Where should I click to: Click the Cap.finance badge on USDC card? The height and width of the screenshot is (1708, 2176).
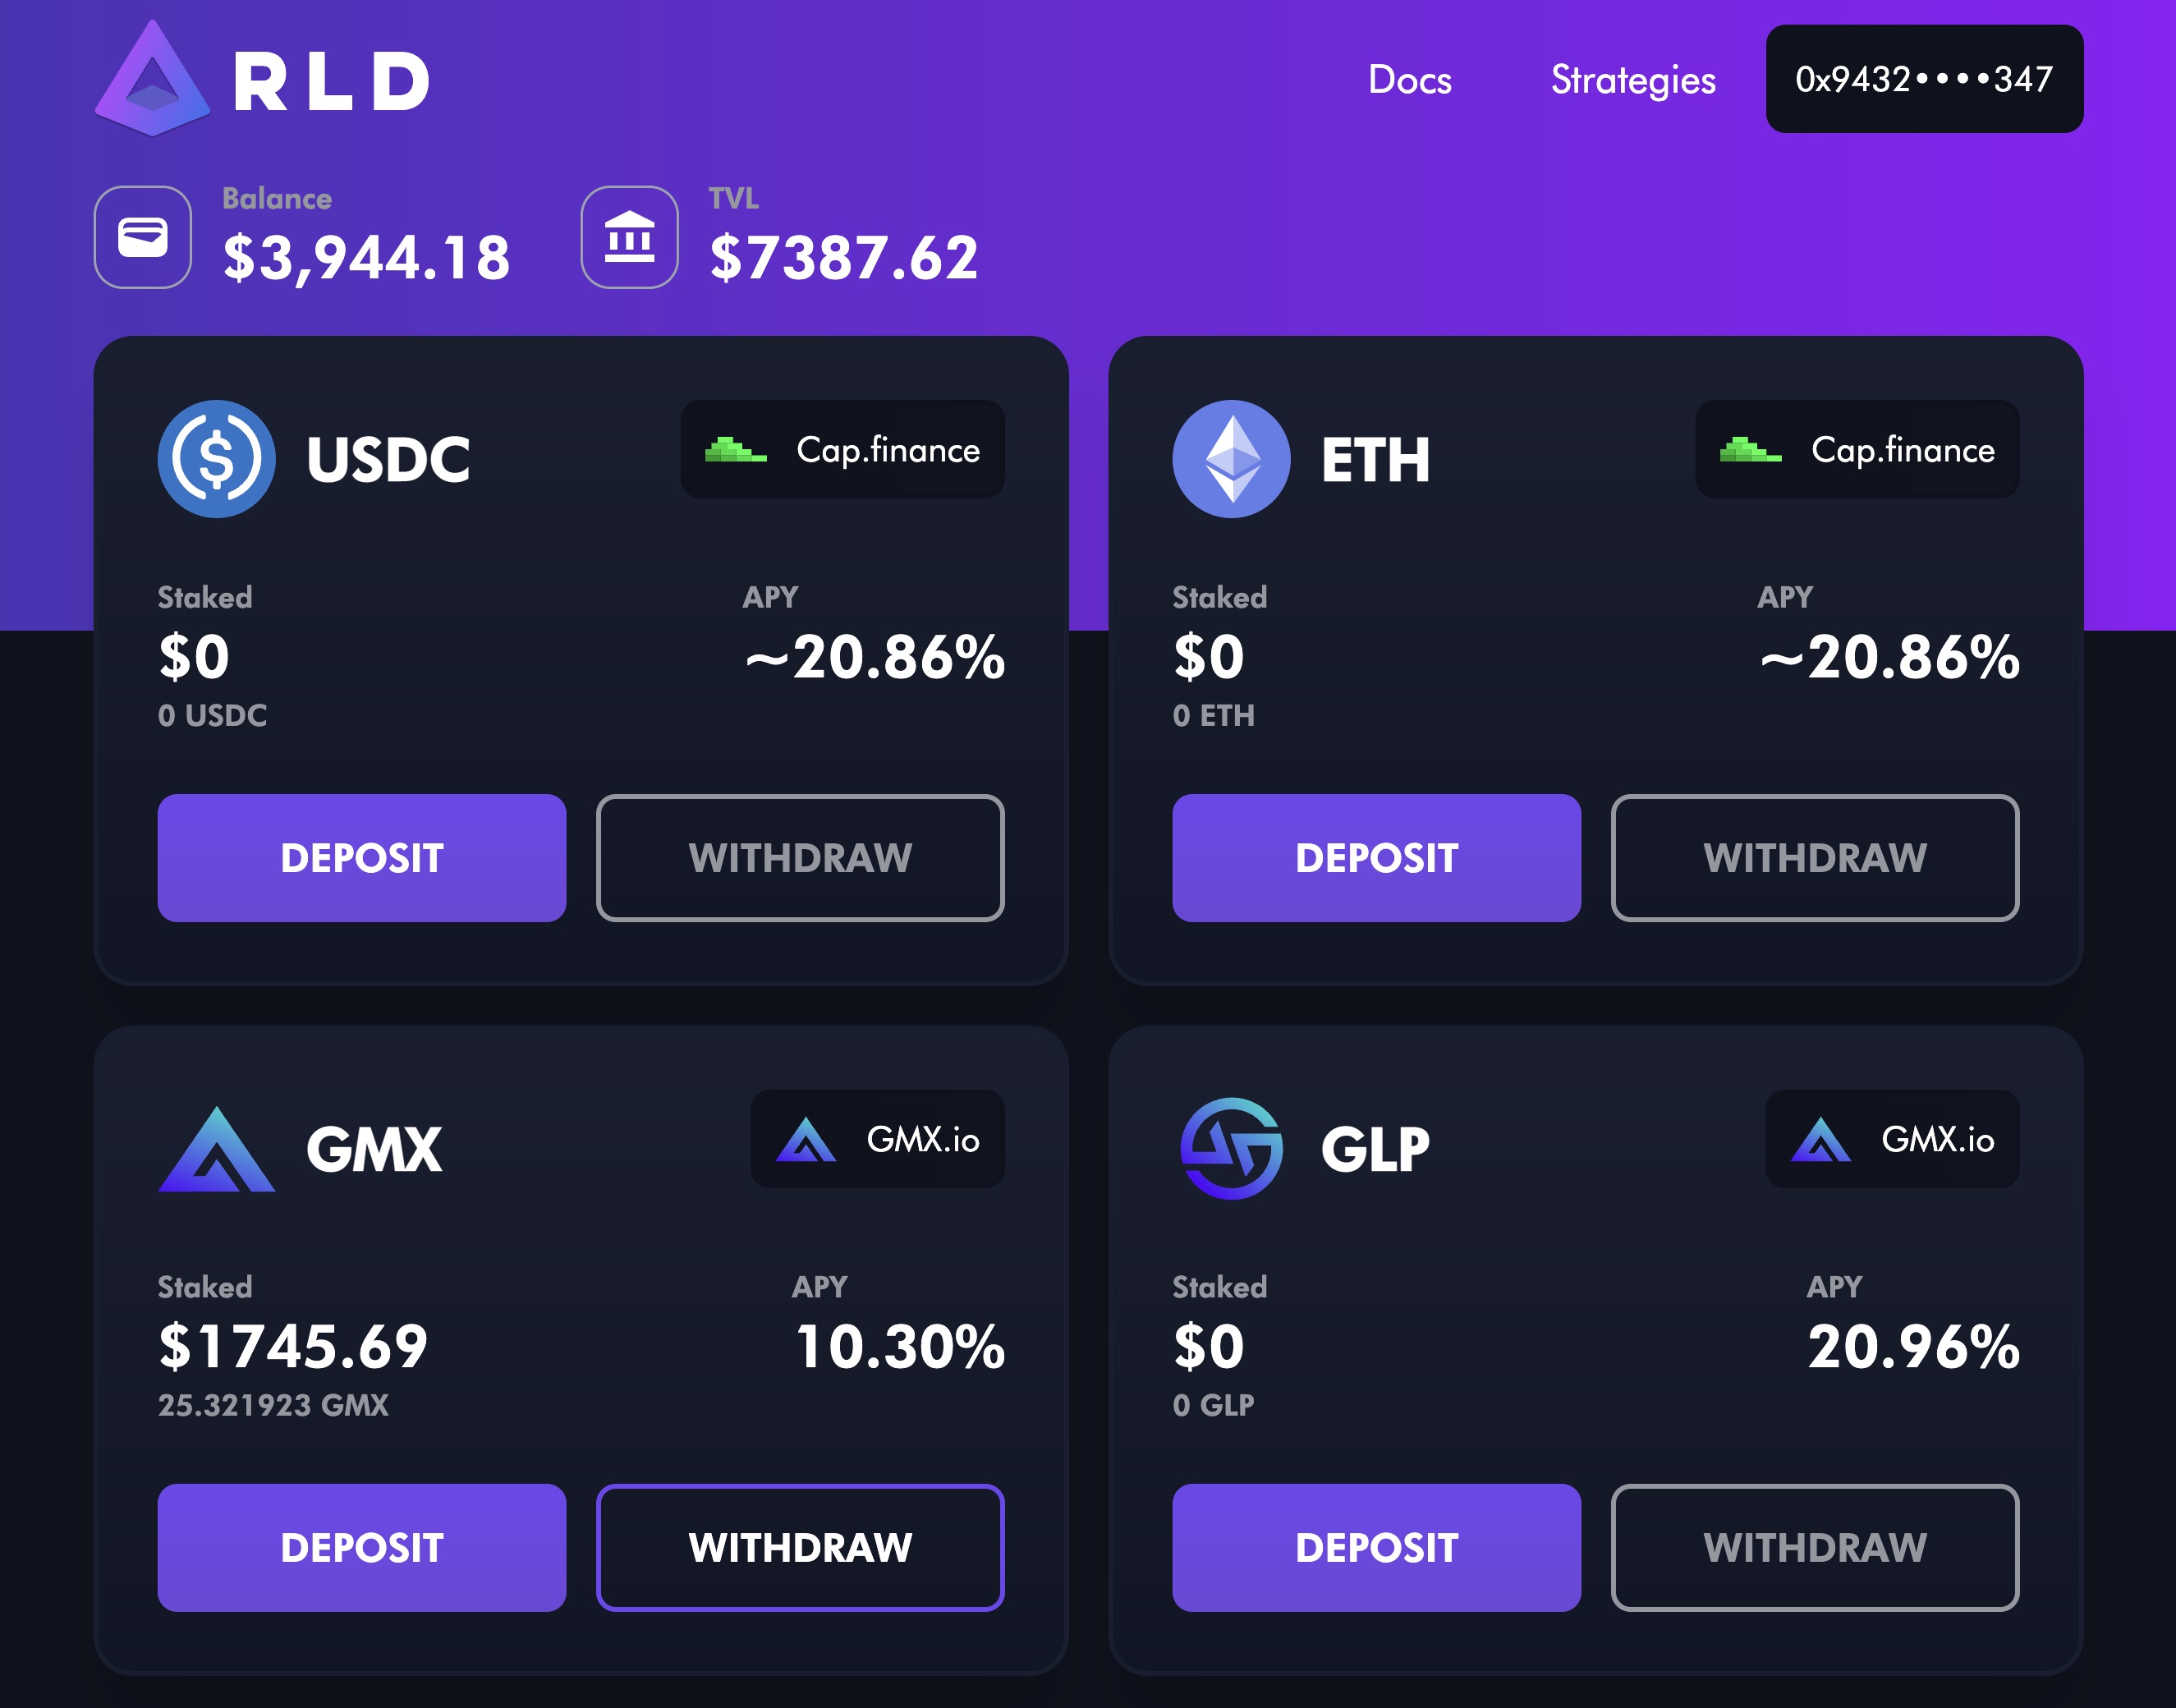point(842,450)
